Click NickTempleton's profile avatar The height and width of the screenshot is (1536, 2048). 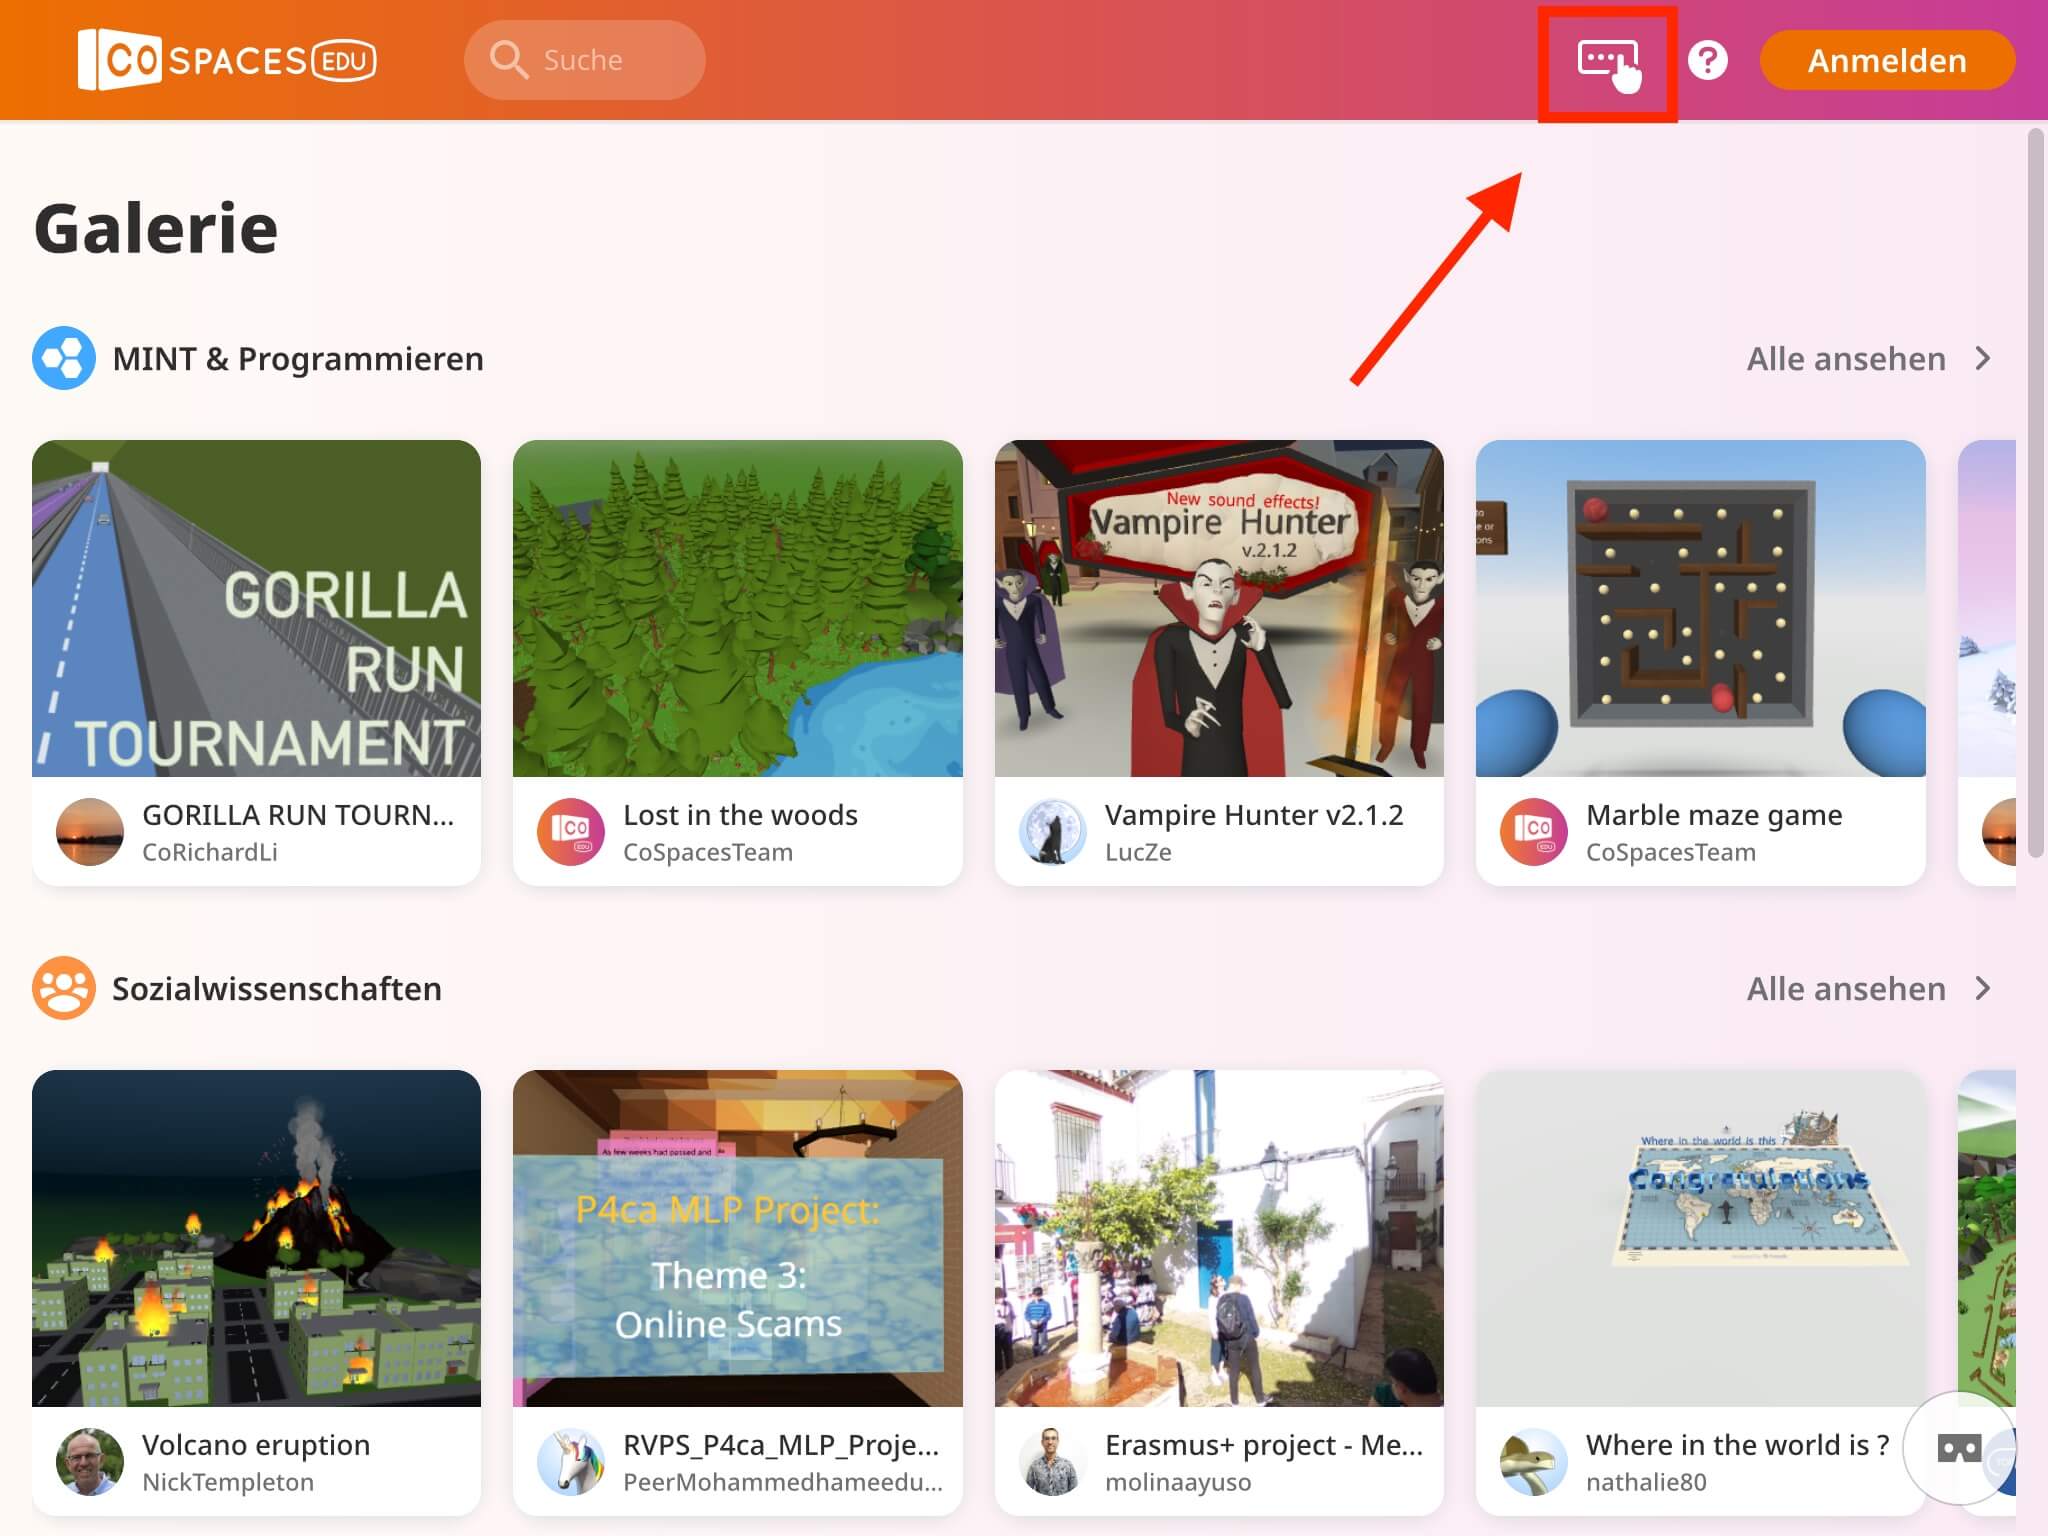[x=90, y=1462]
